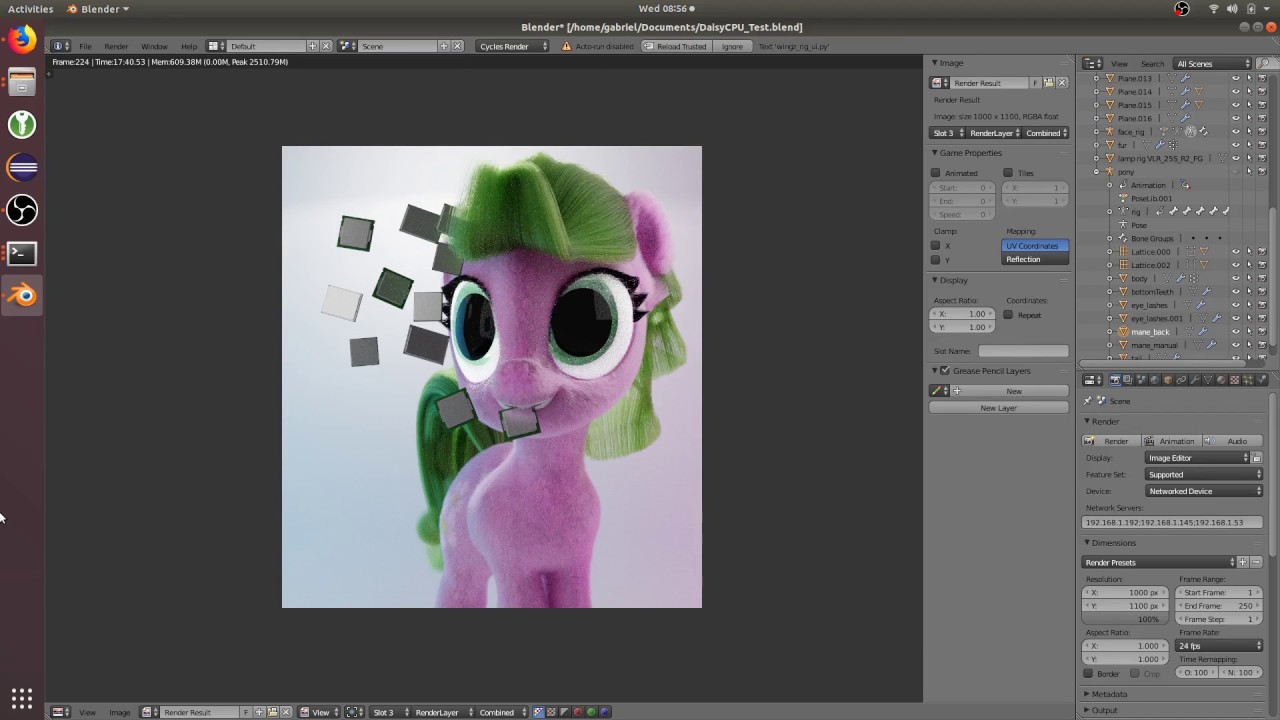The width and height of the screenshot is (1280, 720).
Task: Click the pin icon beside Scene
Action: tap(1088, 401)
